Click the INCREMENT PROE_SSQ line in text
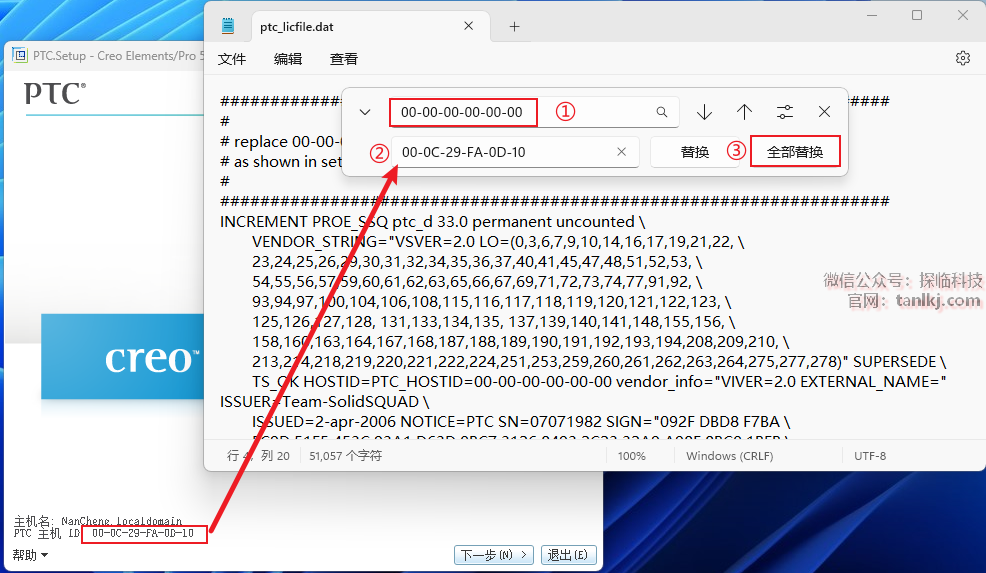986x573 pixels. click(432, 222)
